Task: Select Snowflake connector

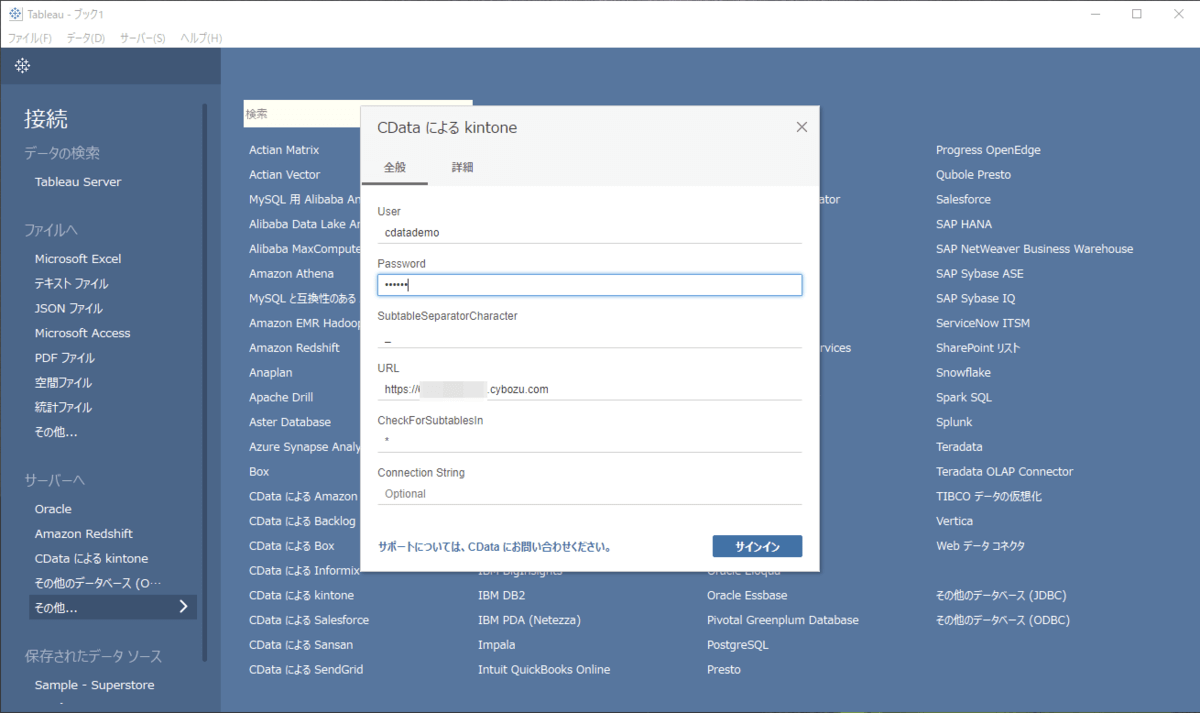Action: (x=963, y=373)
